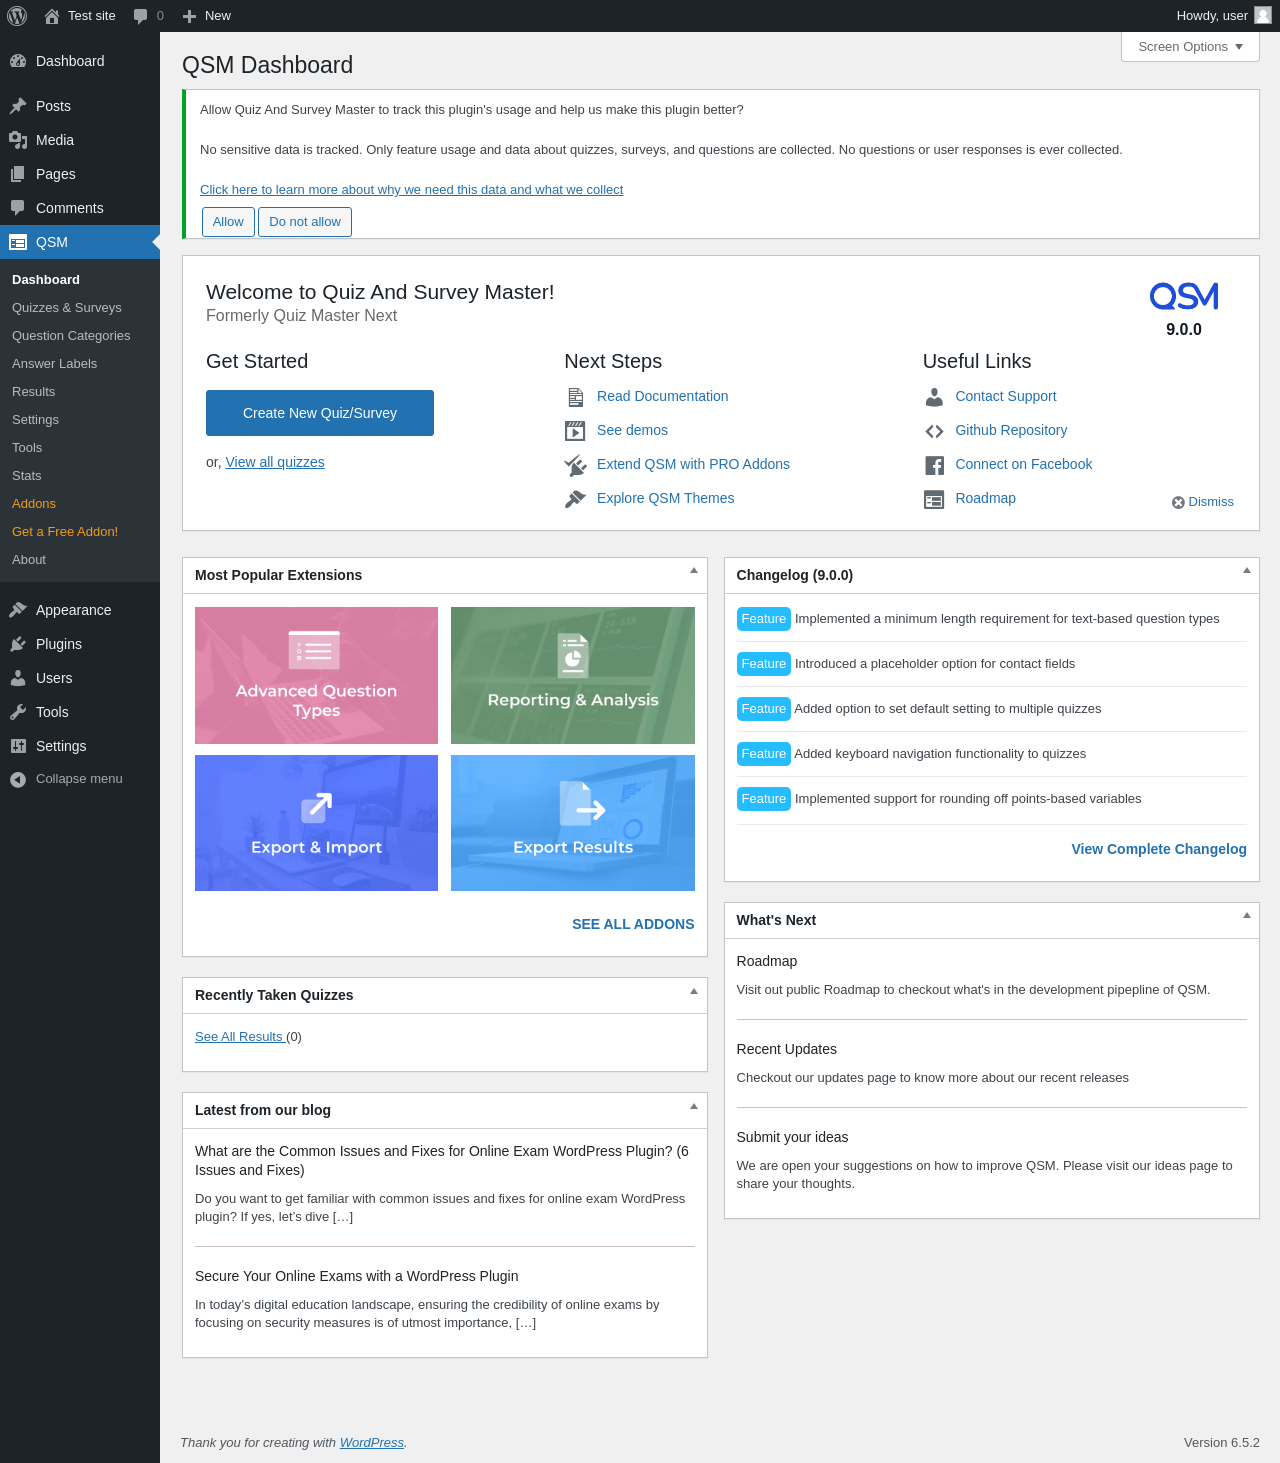This screenshot has height=1463, width=1280.
Task: Click the Roadmap icon under Useful Links
Action: pyautogui.click(x=934, y=499)
